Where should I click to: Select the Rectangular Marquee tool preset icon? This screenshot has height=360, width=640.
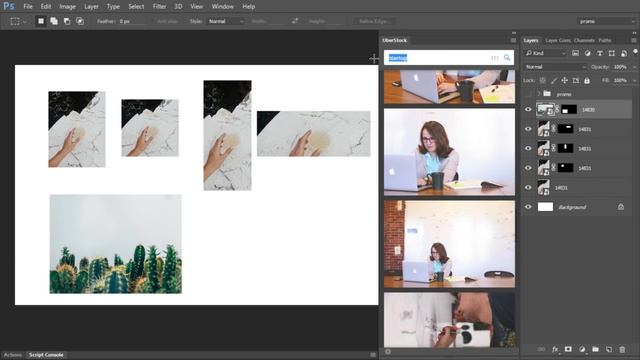[x=15, y=21]
